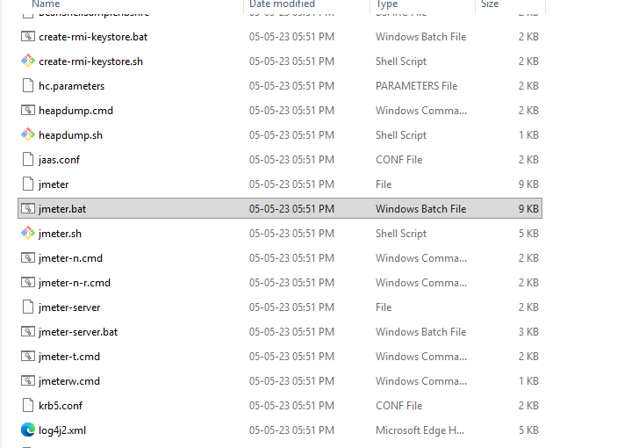Click the modified date of create-rmi-keystore.bat
Screen dimensions: 624x448
pyautogui.click(x=292, y=37)
